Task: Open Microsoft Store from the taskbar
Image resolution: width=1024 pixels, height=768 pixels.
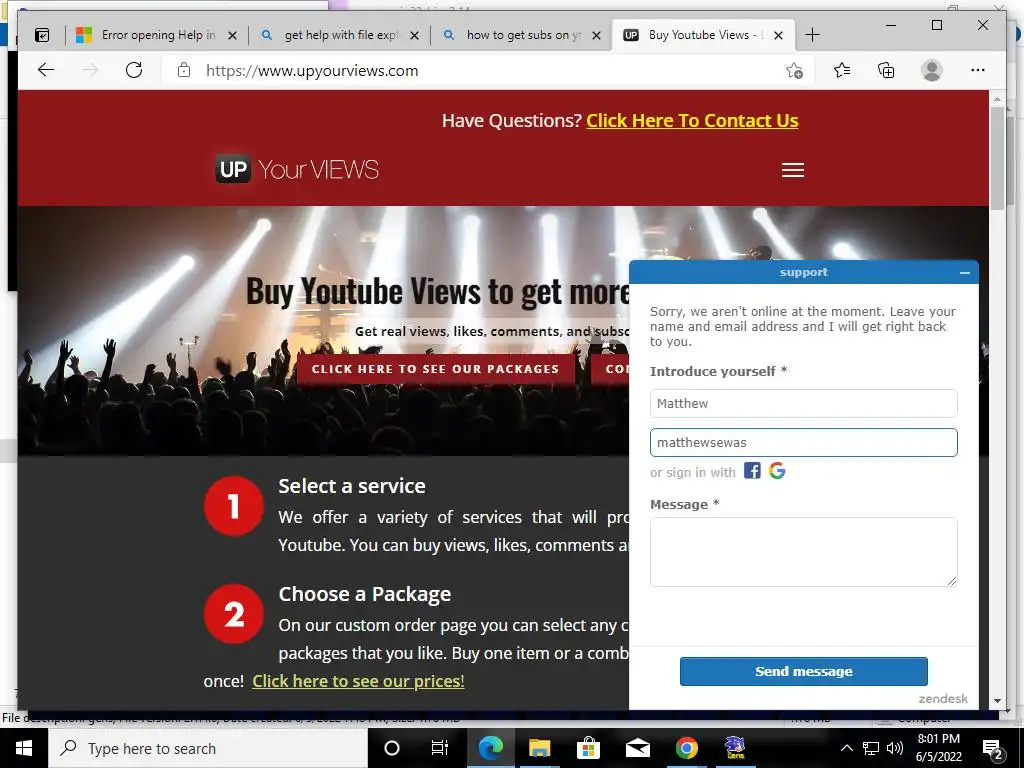Action: pos(588,748)
